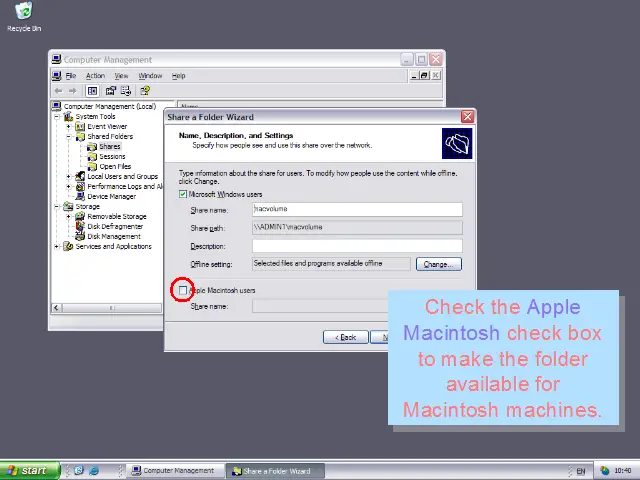Click the Change... offline setting button
The height and width of the screenshot is (480, 640).
[x=439, y=264]
